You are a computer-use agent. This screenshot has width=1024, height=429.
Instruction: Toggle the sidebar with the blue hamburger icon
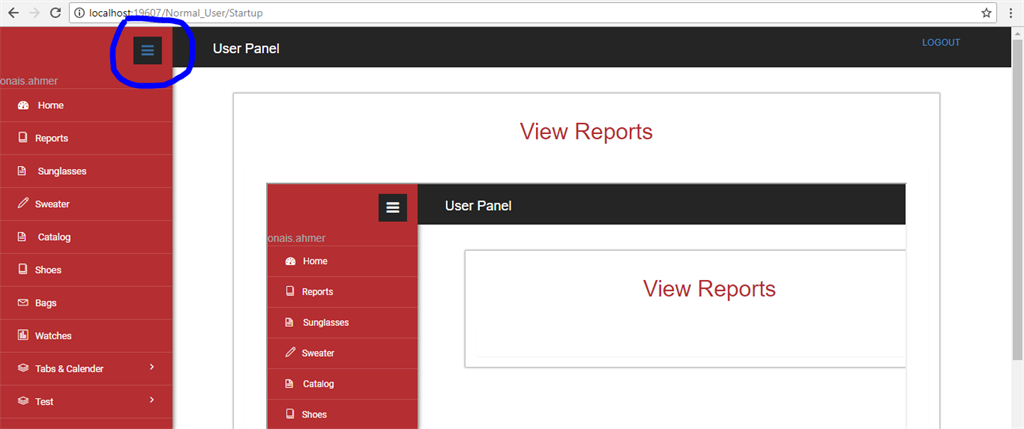tap(148, 50)
